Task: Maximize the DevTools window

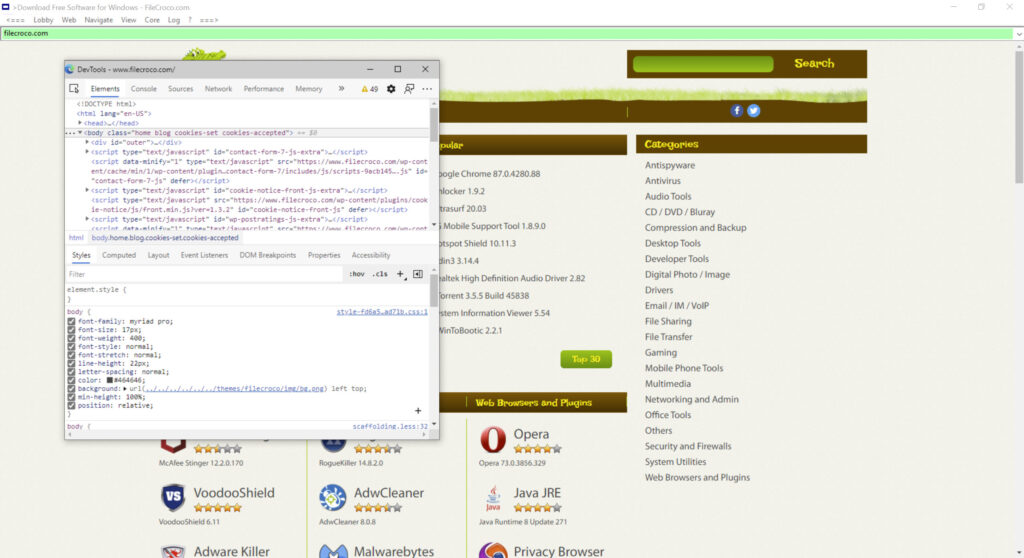Action: [397, 69]
